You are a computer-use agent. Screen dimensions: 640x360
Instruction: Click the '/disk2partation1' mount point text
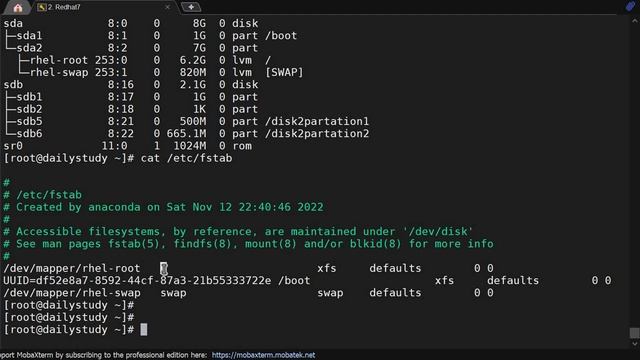tap(317, 121)
